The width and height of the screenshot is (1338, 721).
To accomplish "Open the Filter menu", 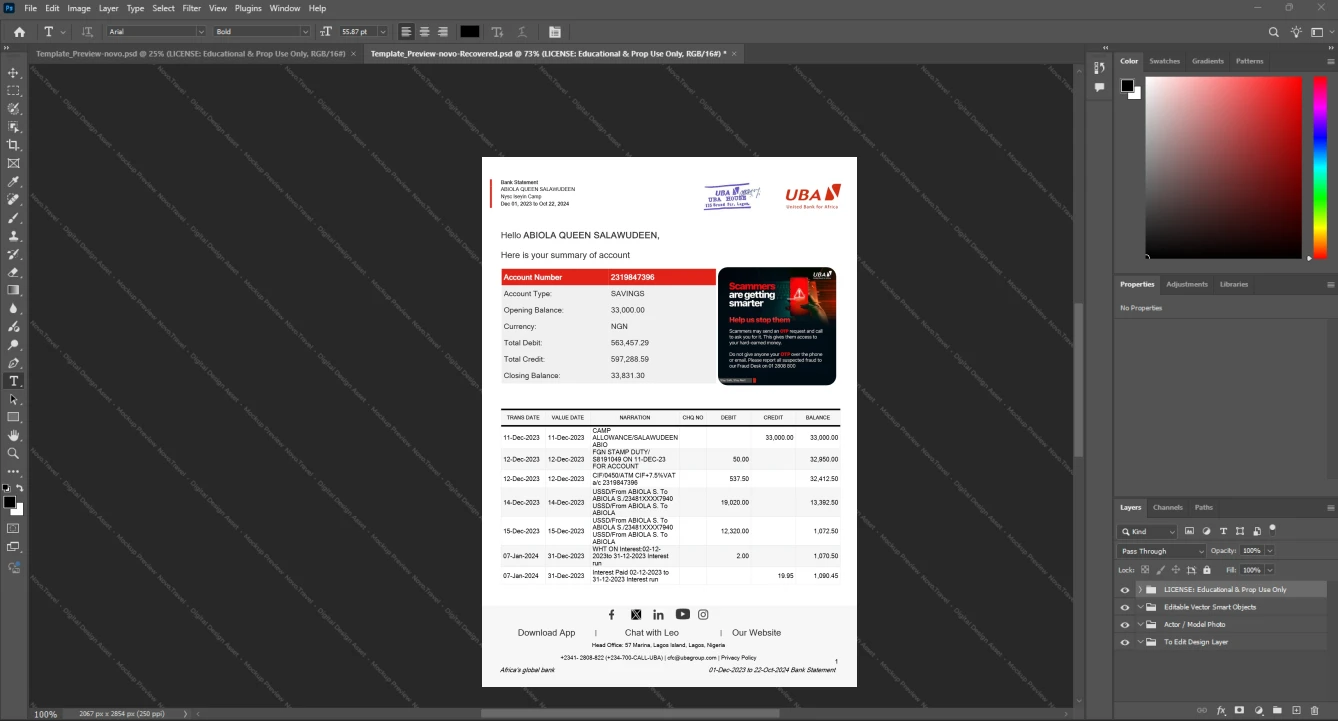I will [x=191, y=8].
